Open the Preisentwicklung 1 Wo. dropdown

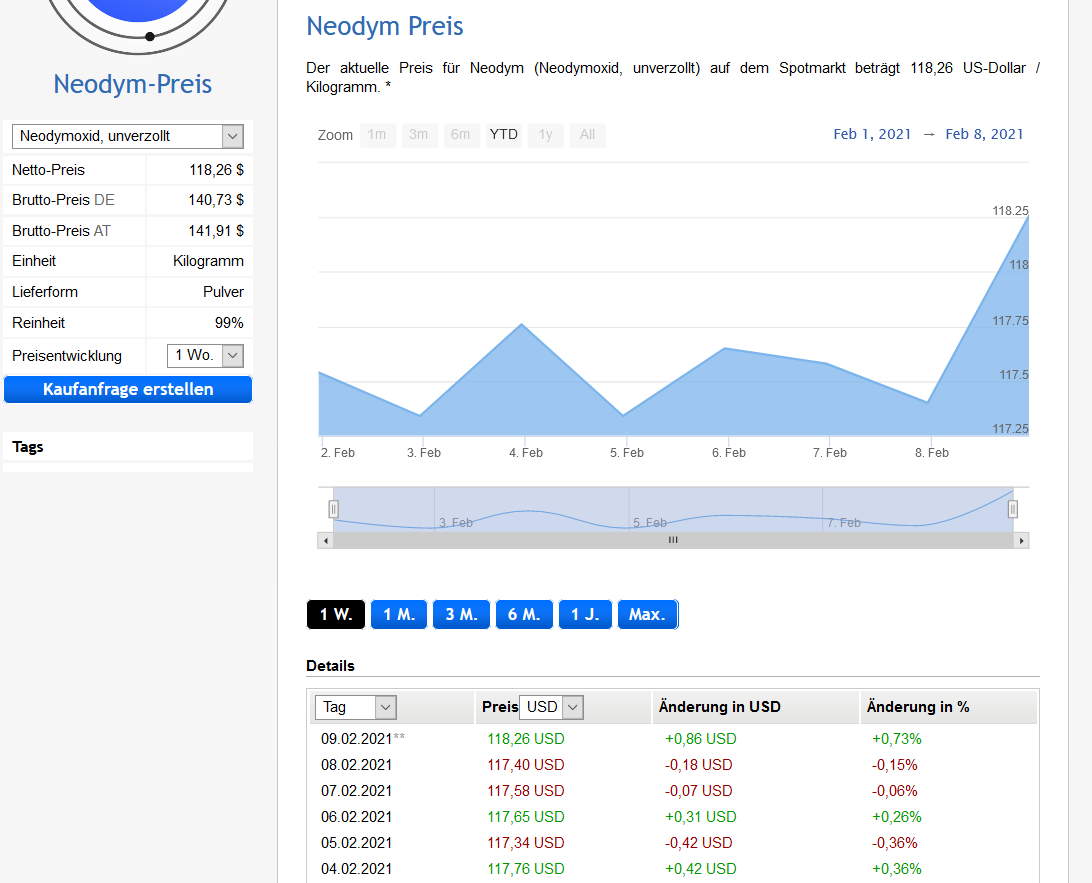point(205,355)
